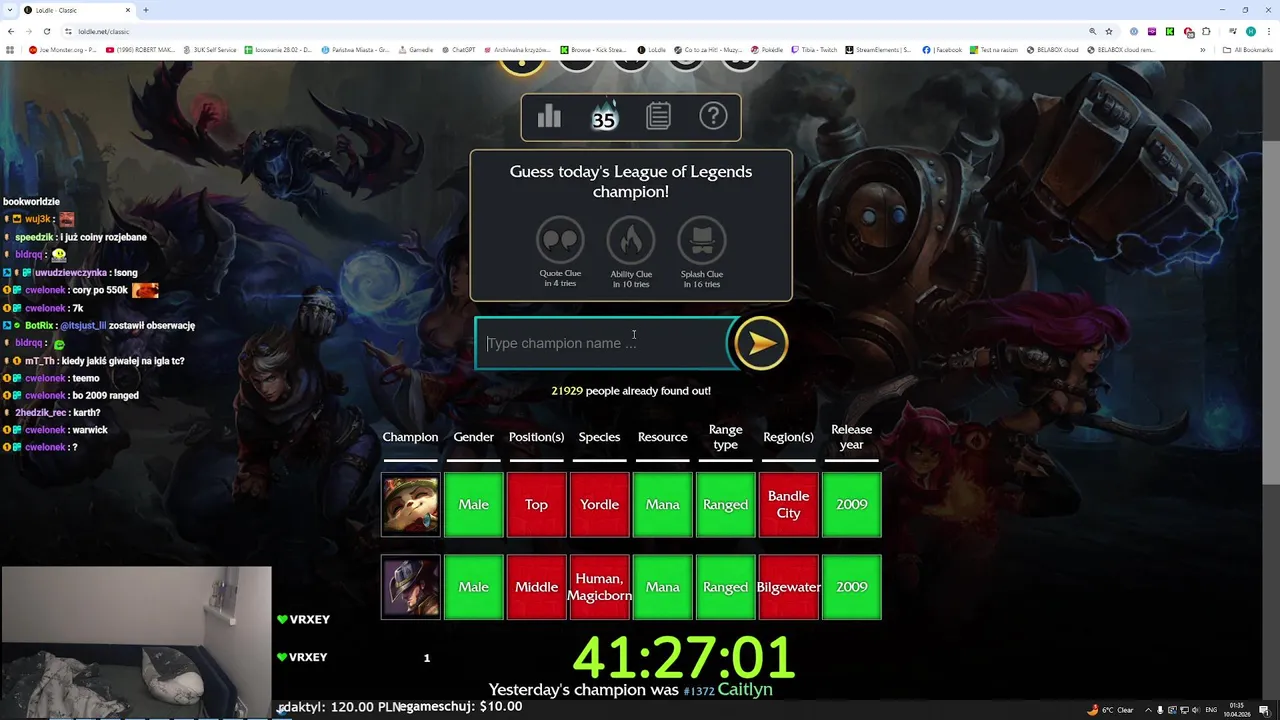Expand the tab search dropdown arrow
This screenshot has width=1280, height=720.
[x=8, y=10]
